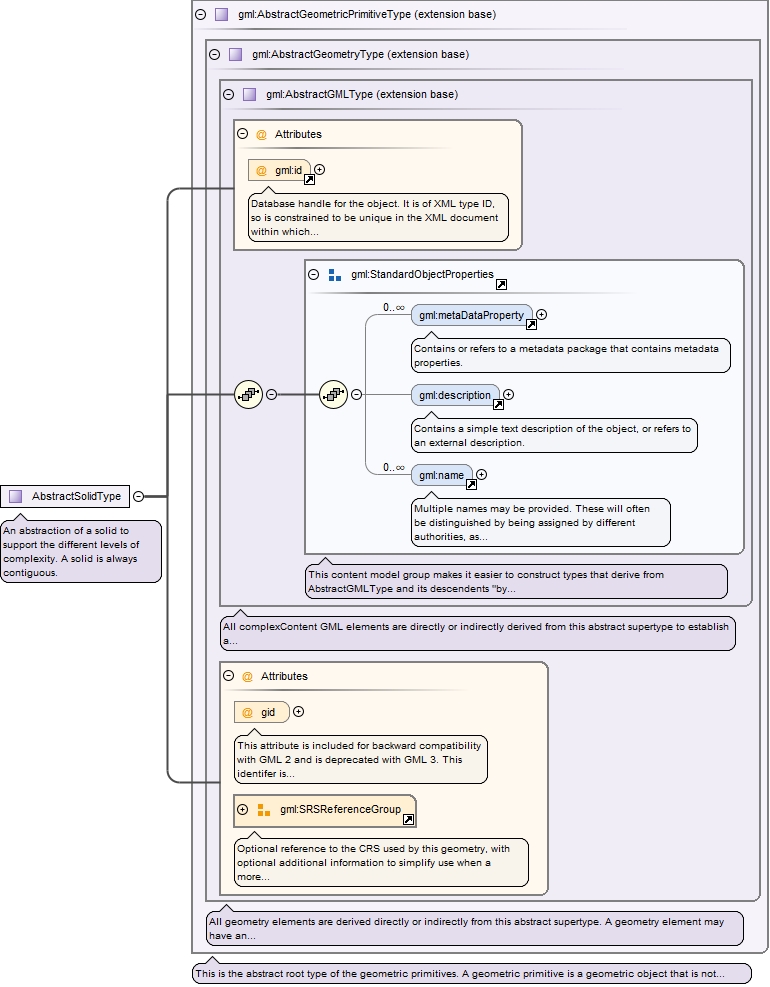Click group icon of gml:StandardObjectProperties
The height and width of the screenshot is (987, 770).
335,275
